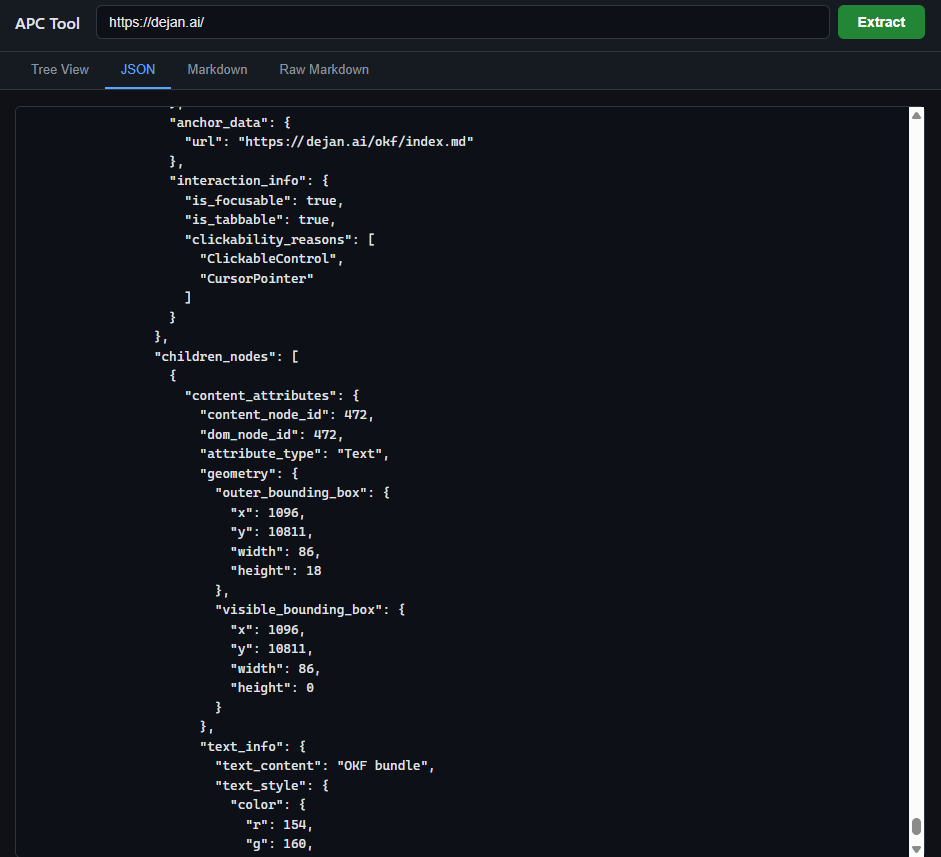The height and width of the screenshot is (857, 941).
Task: Click the "interaction_info" key
Action: 241,181
